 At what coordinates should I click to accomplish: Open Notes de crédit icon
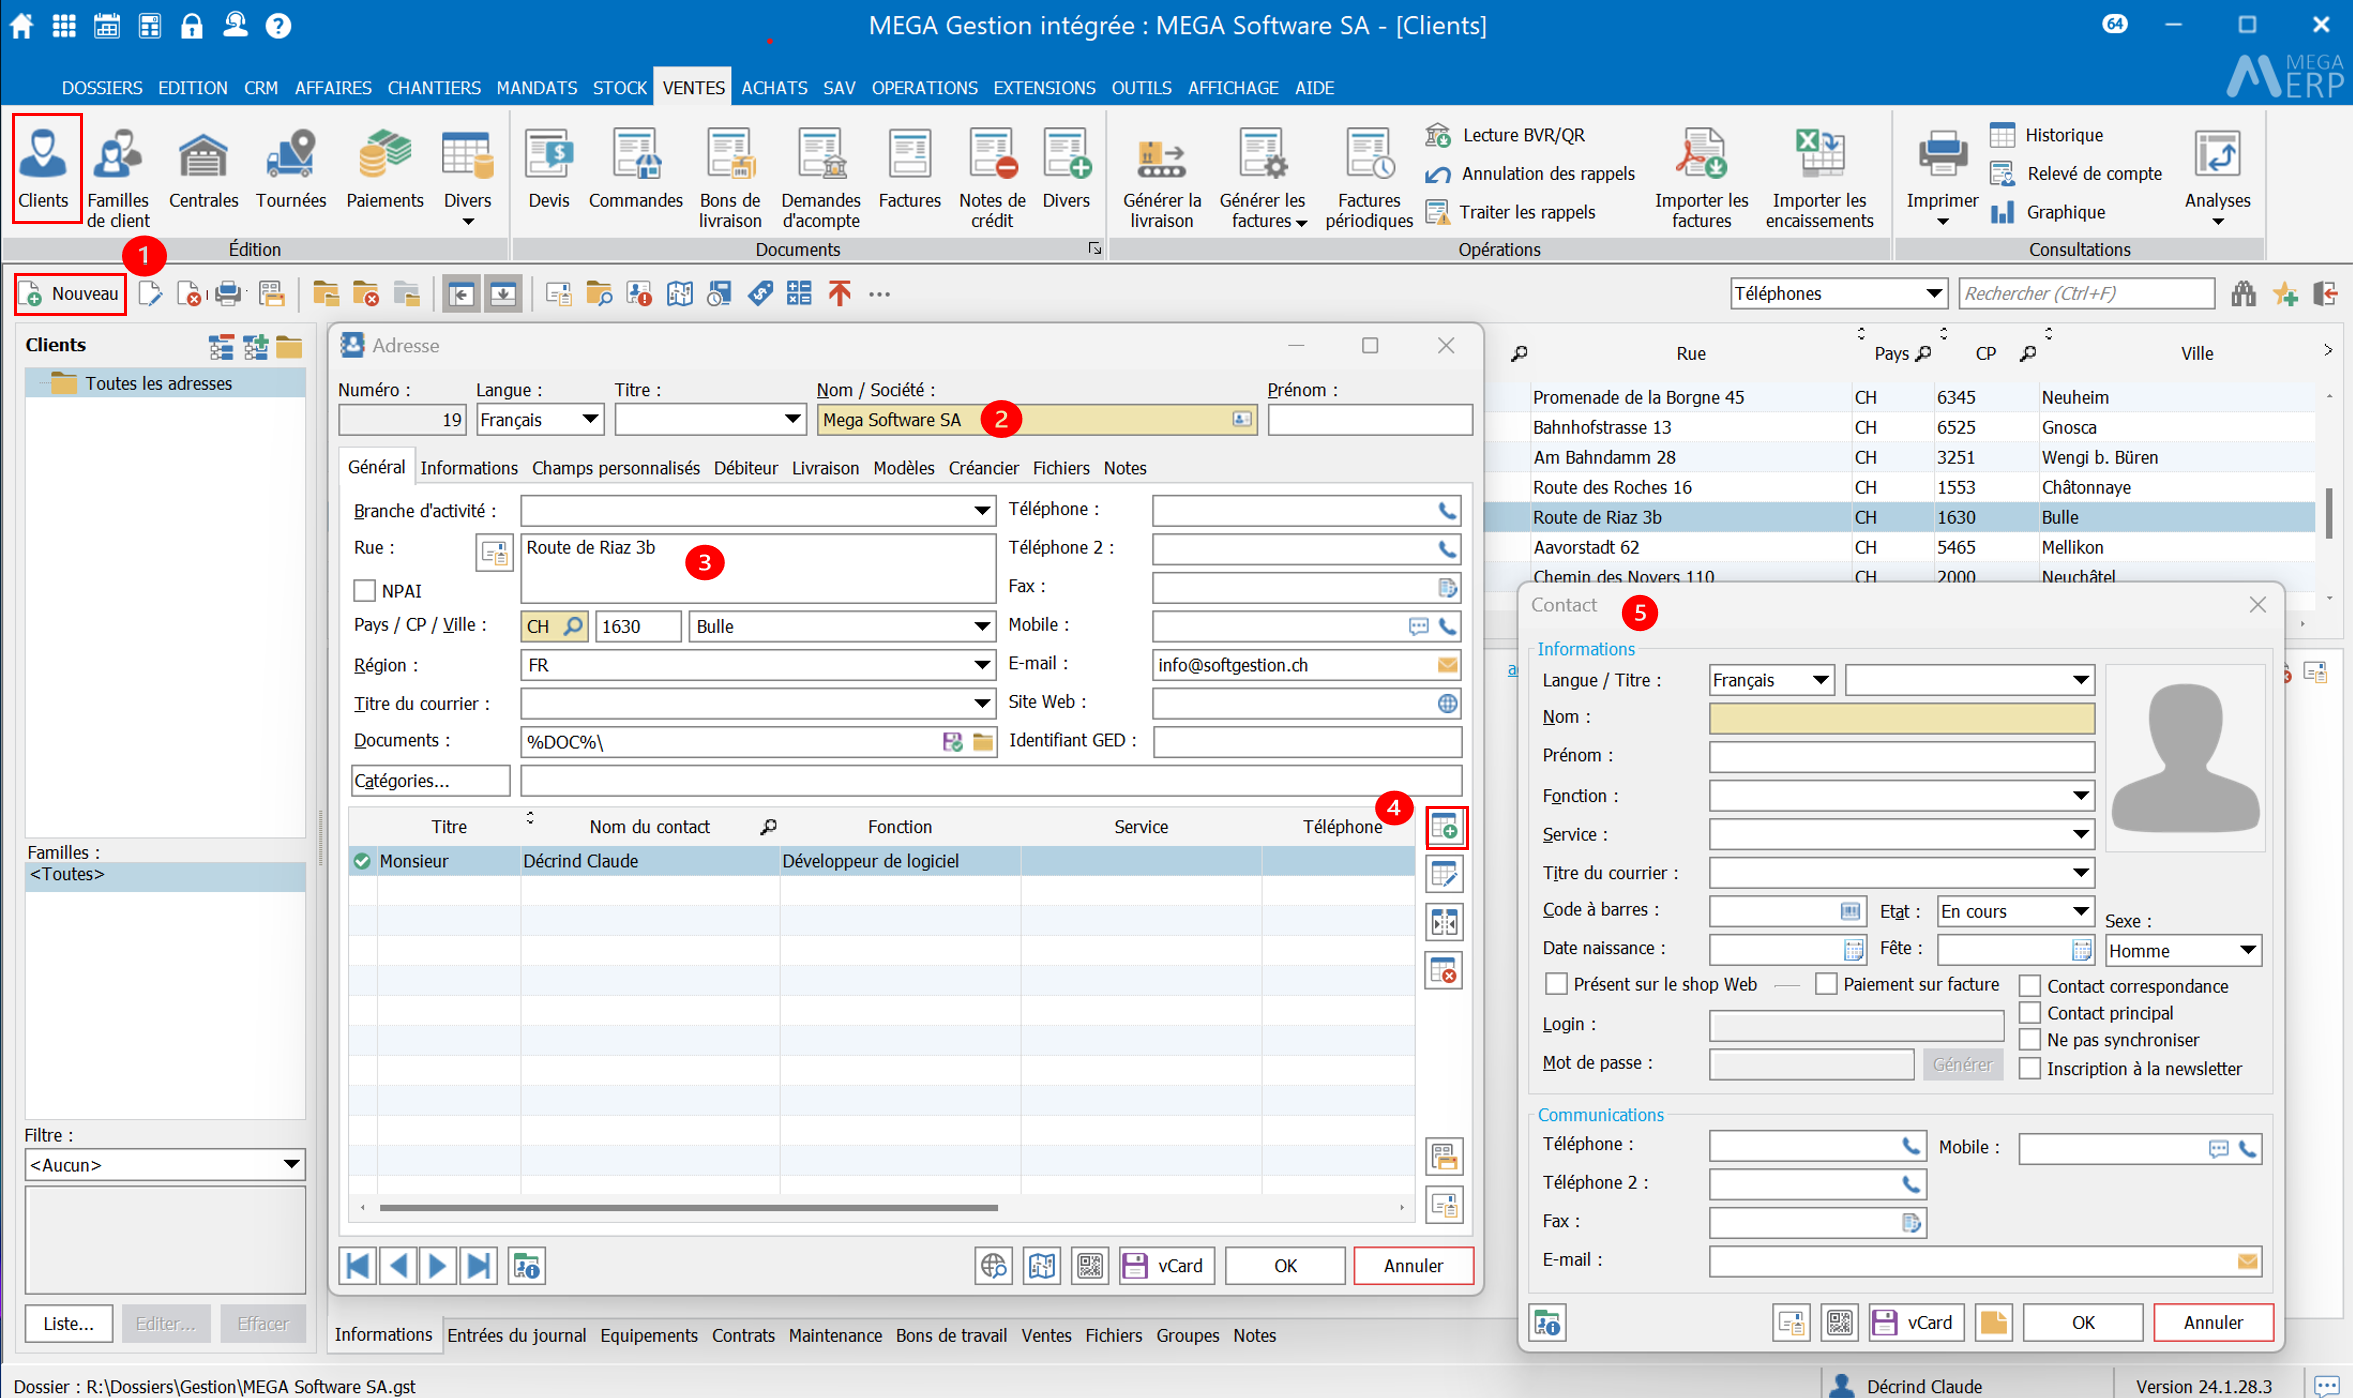(992, 178)
